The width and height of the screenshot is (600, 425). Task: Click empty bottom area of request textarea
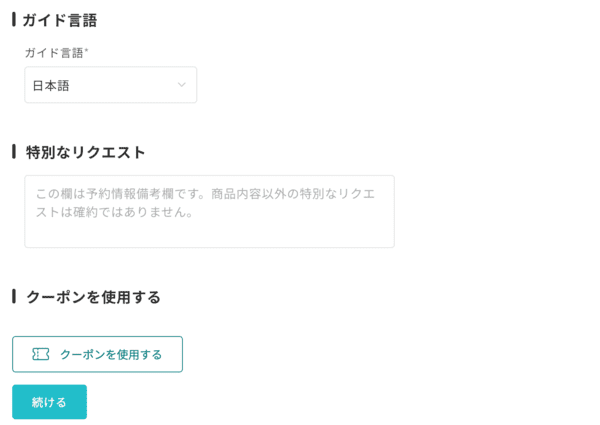pos(209,233)
